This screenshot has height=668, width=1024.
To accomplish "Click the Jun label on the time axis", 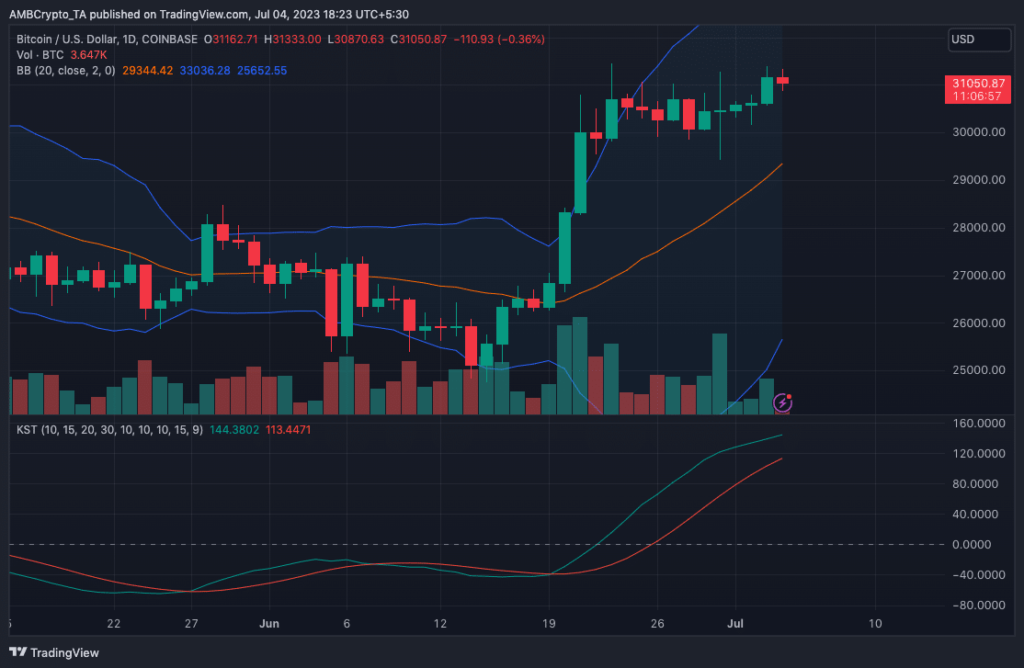I will 268,623.
